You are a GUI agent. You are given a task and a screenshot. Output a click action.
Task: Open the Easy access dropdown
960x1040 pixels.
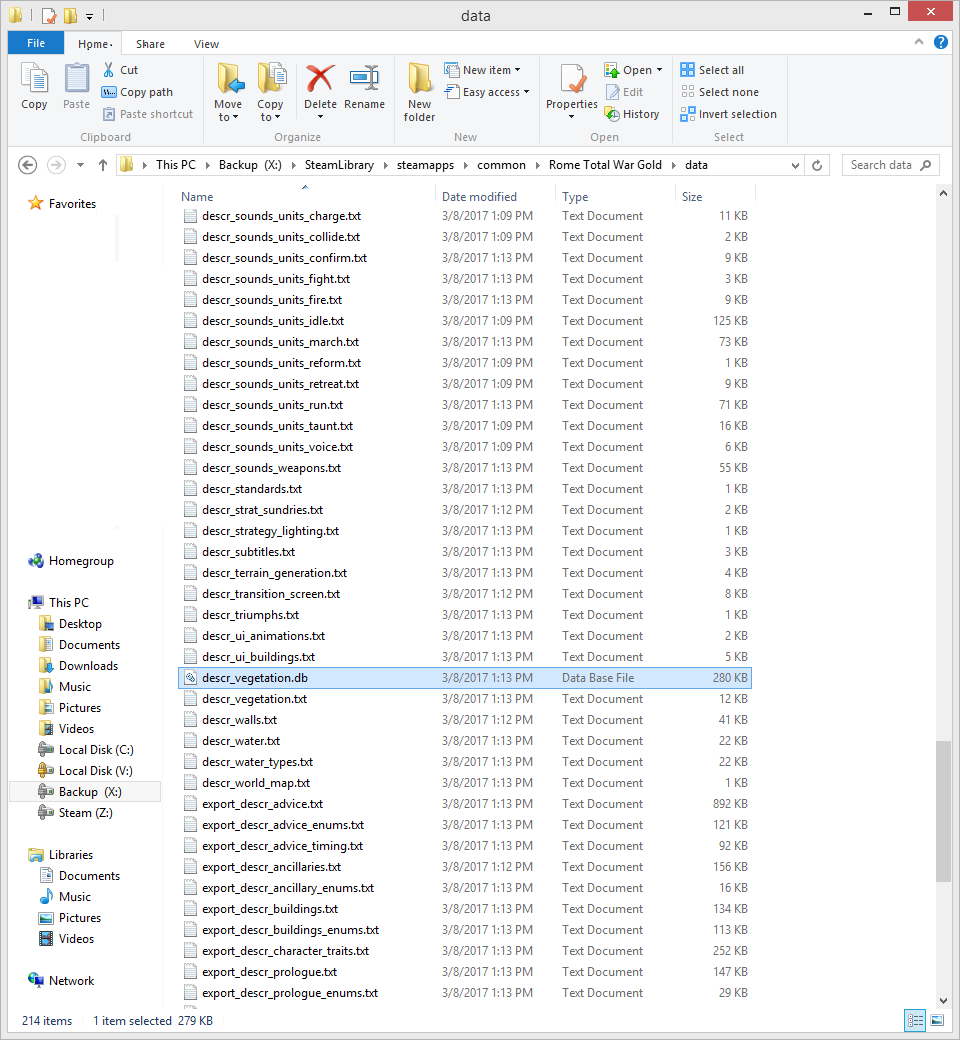coord(487,92)
